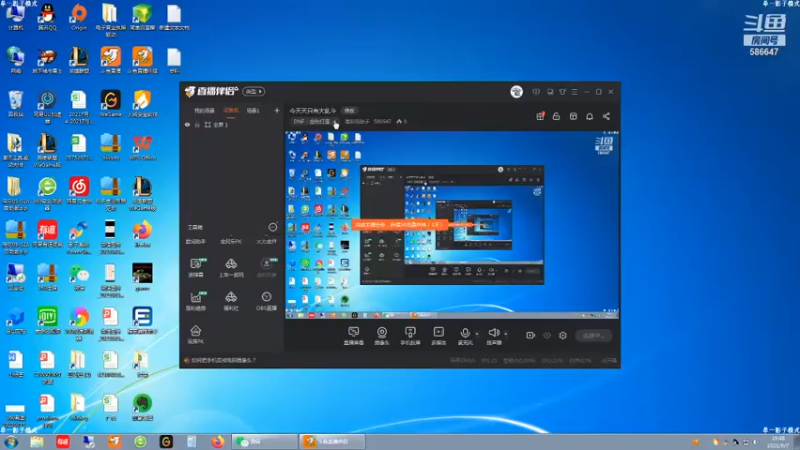This screenshot has width=800, height=450.
Task: Open the notification bell
Action: 589,116
